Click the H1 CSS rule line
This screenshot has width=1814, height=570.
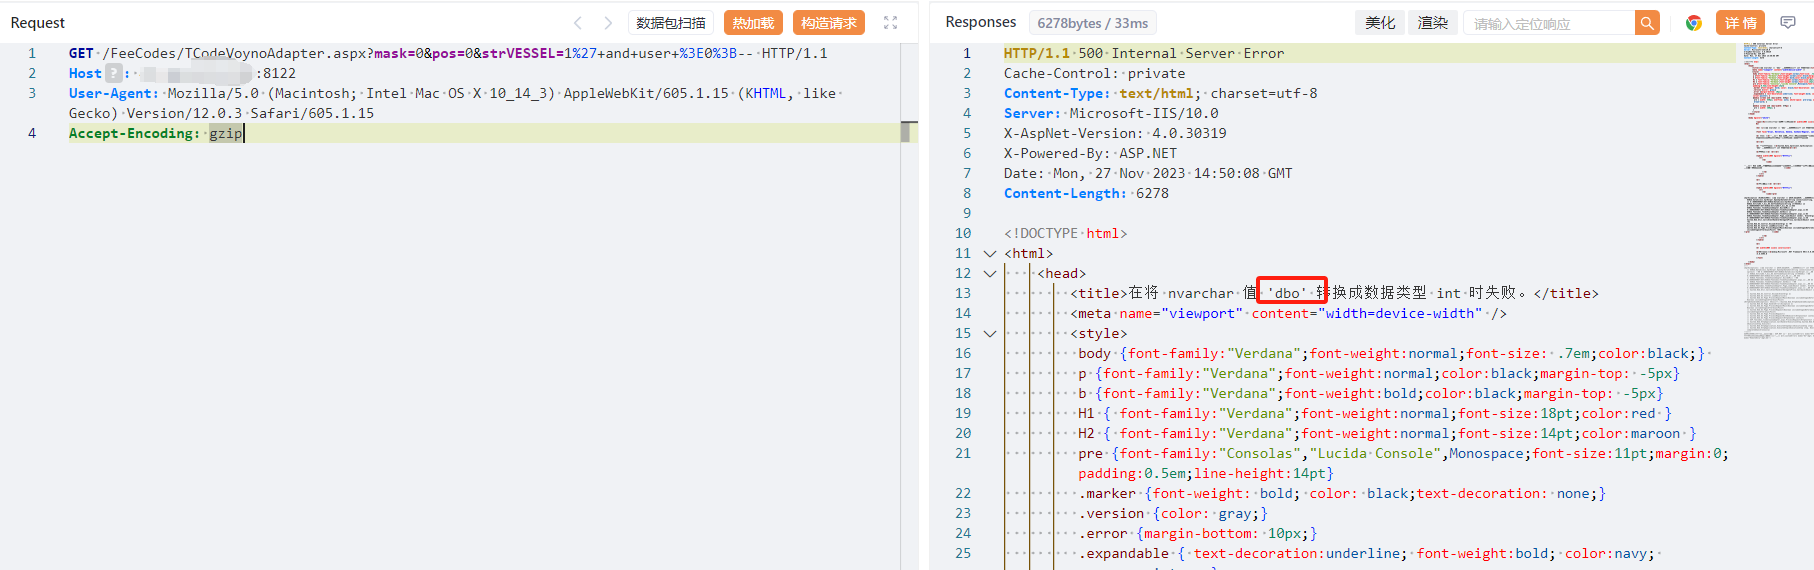click(x=1374, y=413)
